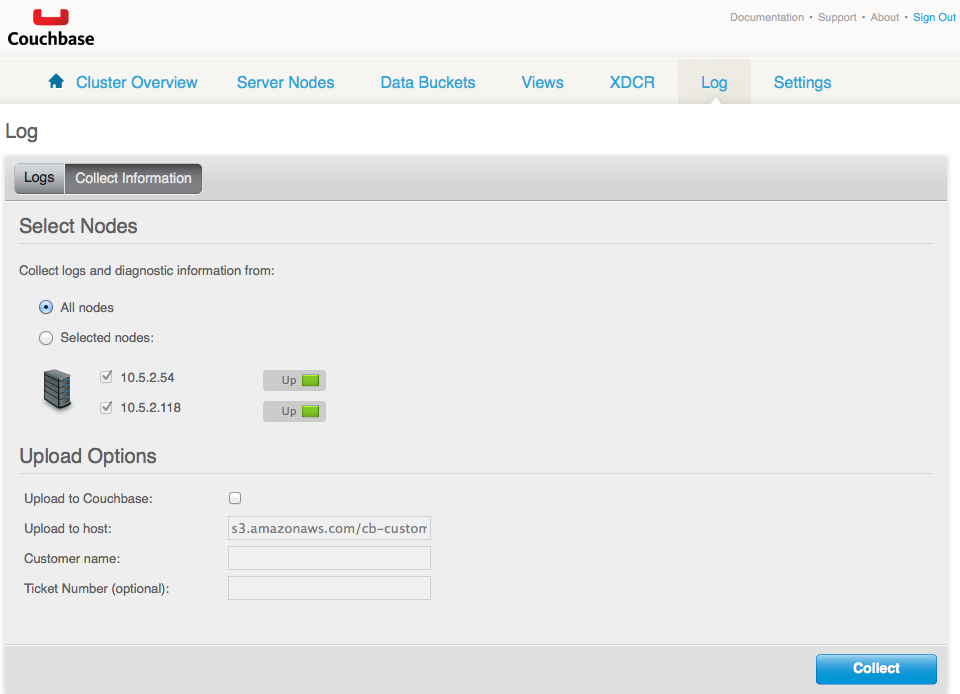
Task: Select the All nodes radio button
Action: point(46,307)
